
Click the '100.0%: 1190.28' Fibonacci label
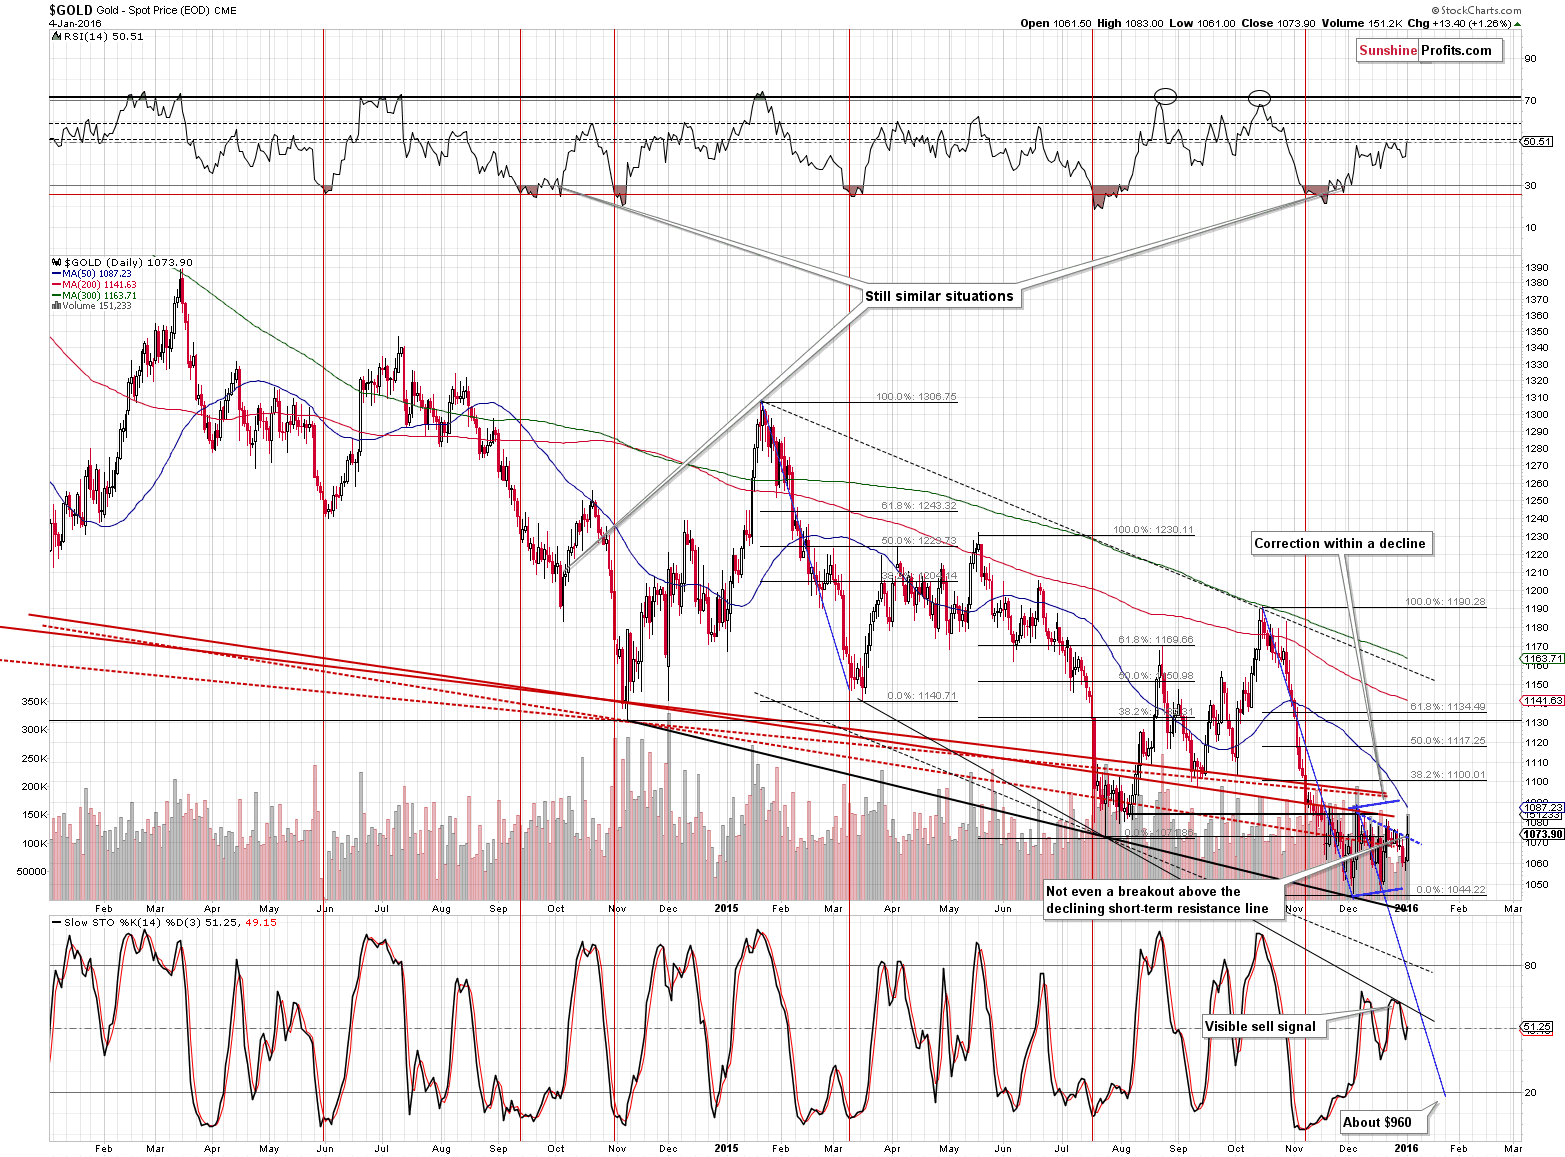tap(1445, 602)
